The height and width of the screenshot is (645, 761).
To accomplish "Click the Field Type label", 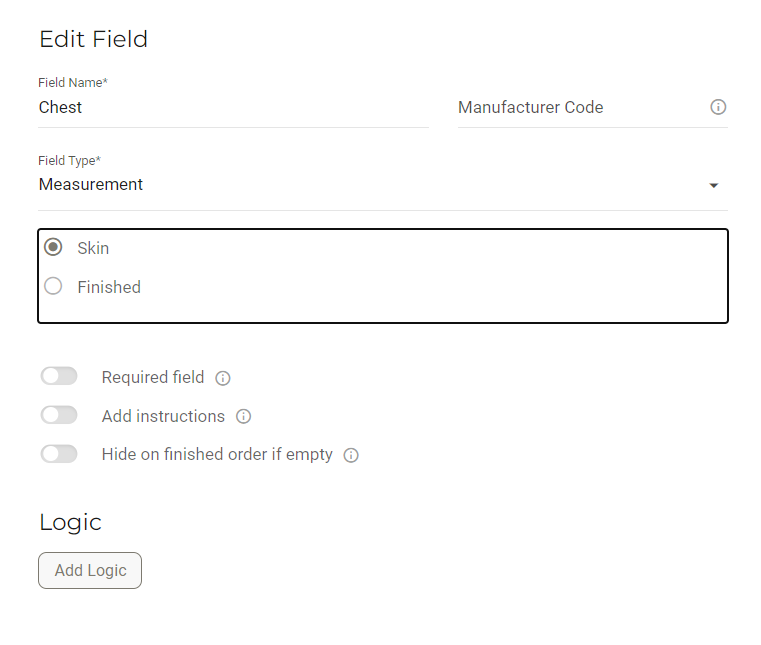I will coord(69,160).
